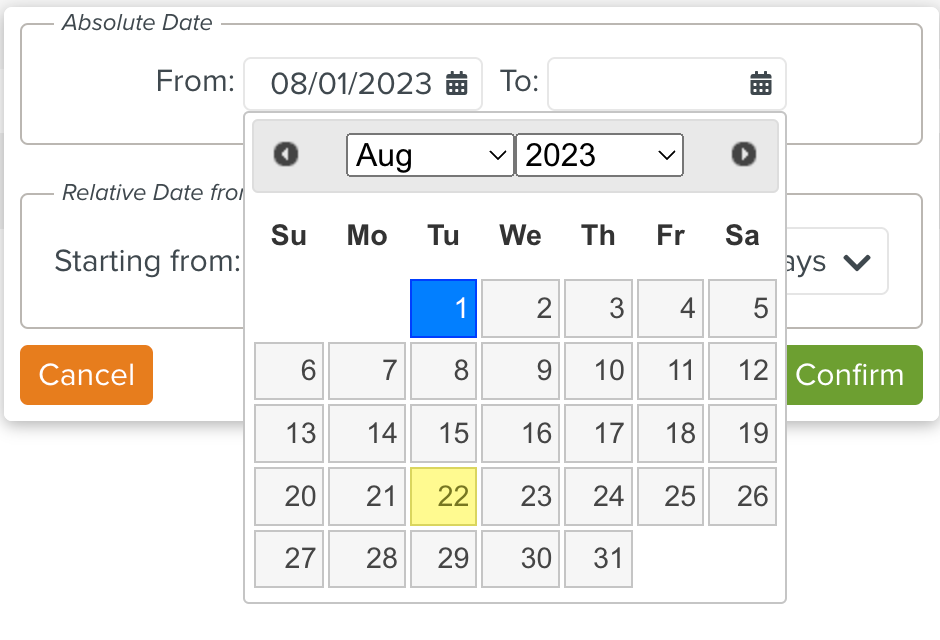Click the Cancel button

[86, 375]
